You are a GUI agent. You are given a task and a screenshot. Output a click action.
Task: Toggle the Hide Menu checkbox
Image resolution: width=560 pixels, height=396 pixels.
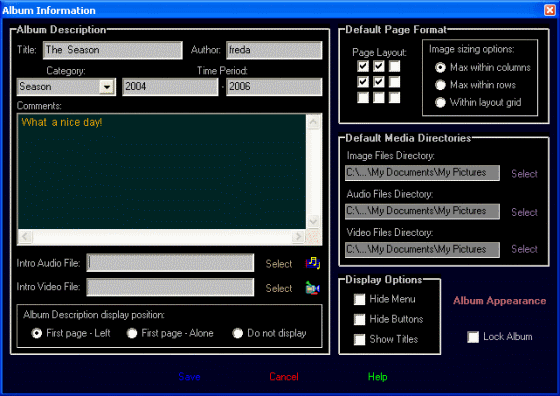(x=359, y=299)
